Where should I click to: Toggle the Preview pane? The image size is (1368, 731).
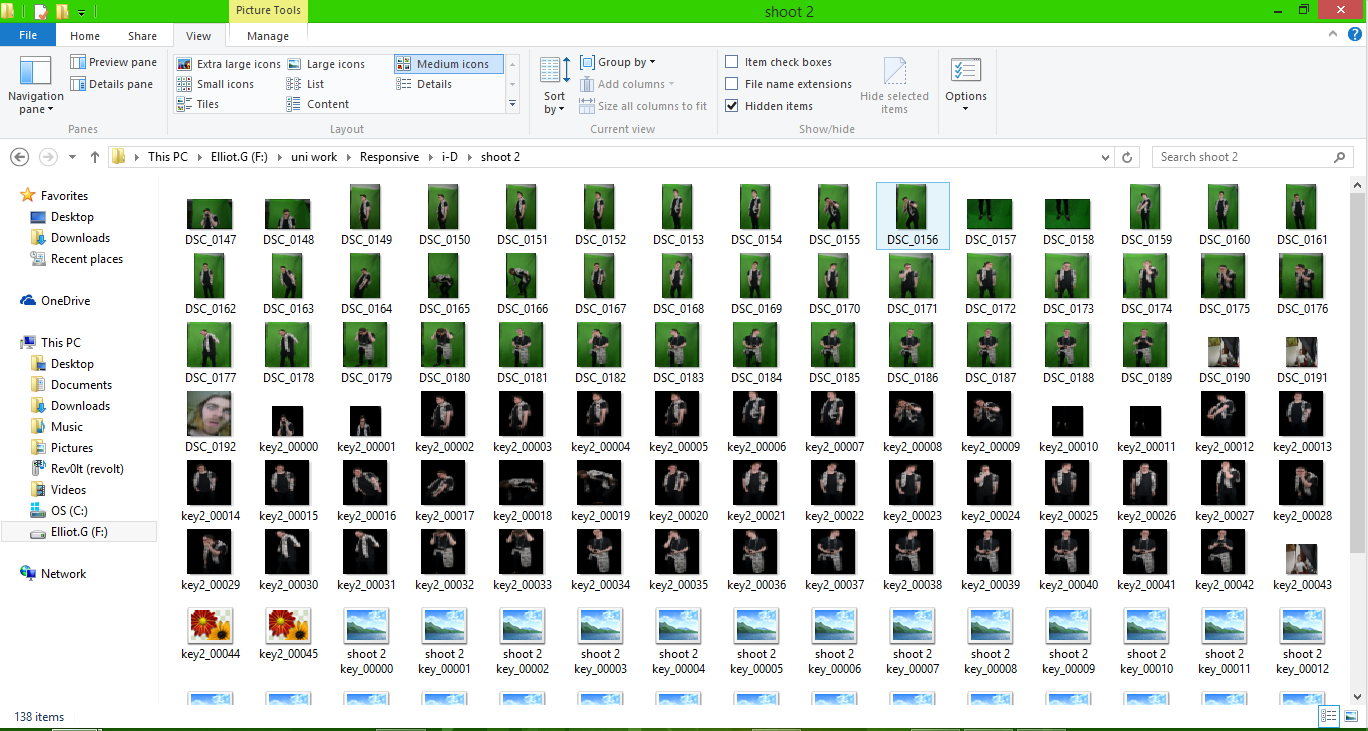click(x=113, y=62)
